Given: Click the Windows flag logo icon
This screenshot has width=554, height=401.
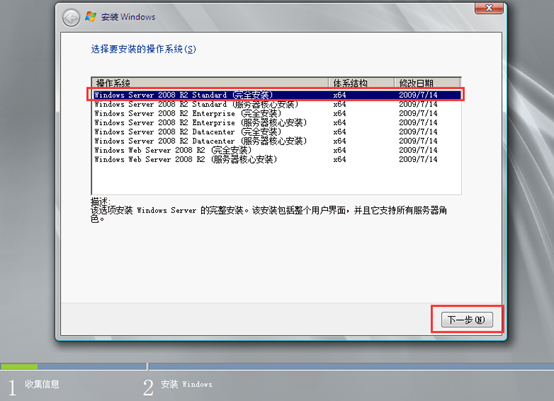Looking at the screenshot, I should pyautogui.click(x=91, y=17).
